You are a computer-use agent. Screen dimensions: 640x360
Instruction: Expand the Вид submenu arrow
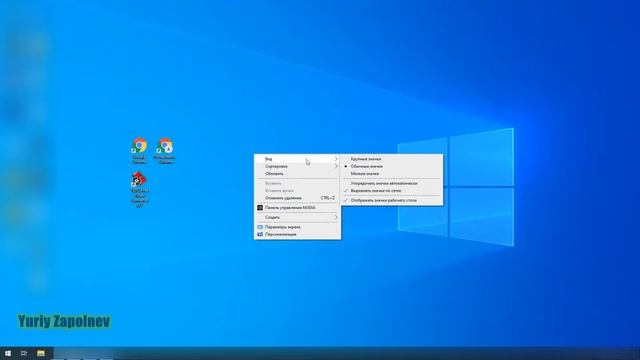(x=336, y=159)
